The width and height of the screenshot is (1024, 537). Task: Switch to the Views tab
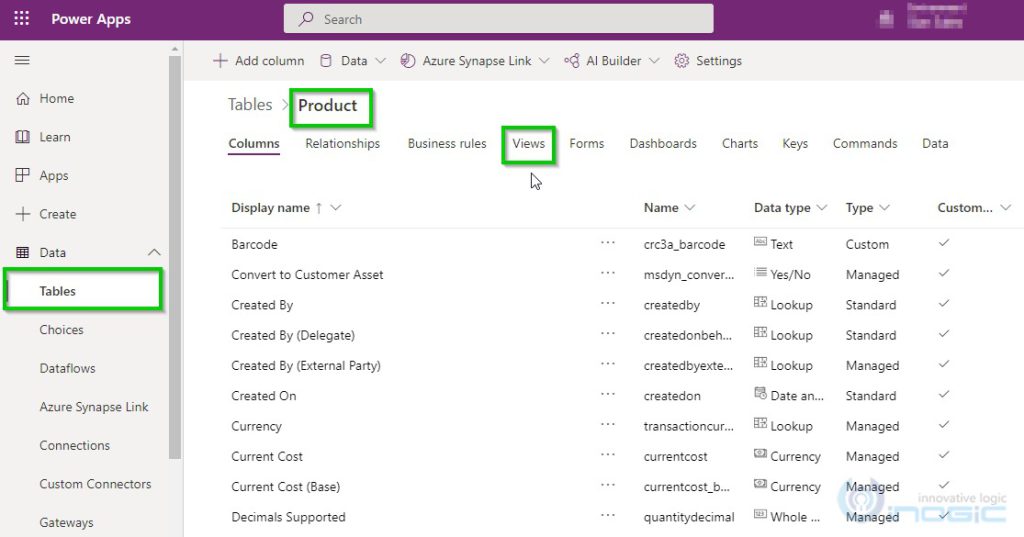(528, 144)
